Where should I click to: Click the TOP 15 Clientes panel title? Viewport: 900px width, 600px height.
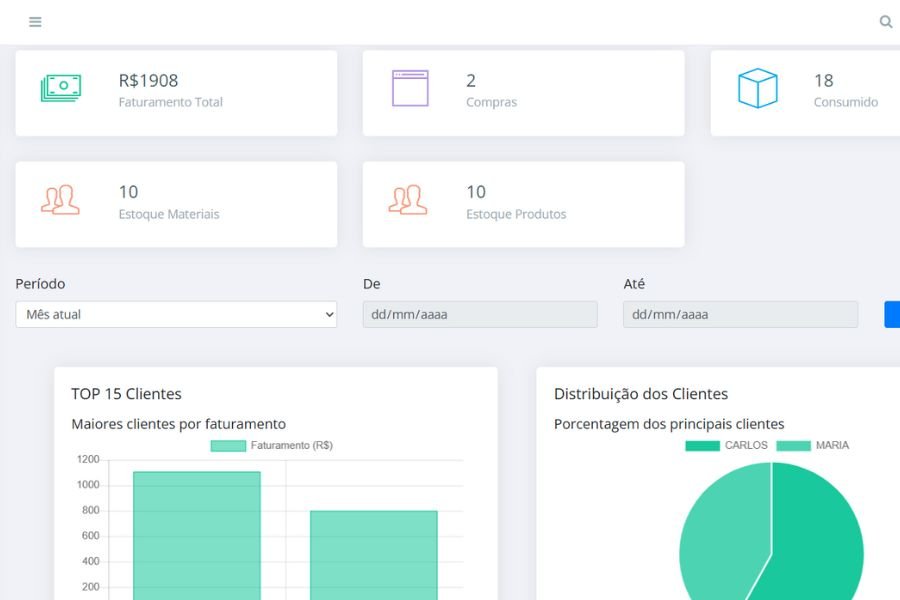(x=125, y=393)
